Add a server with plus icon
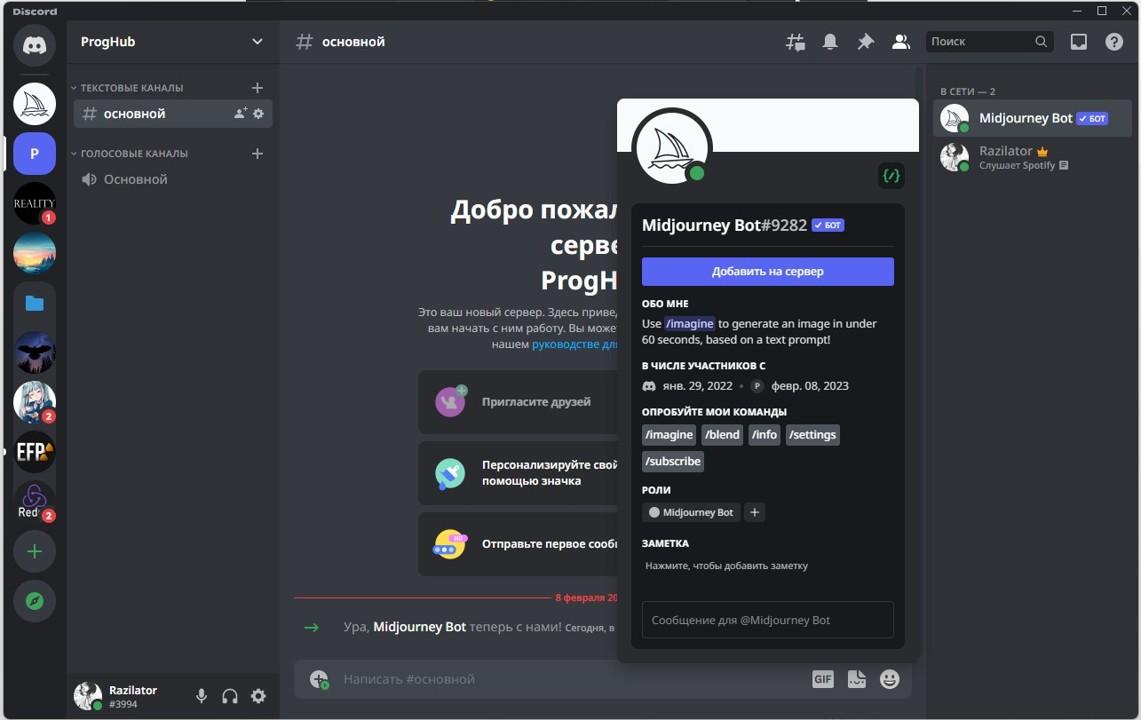 tap(34, 551)
